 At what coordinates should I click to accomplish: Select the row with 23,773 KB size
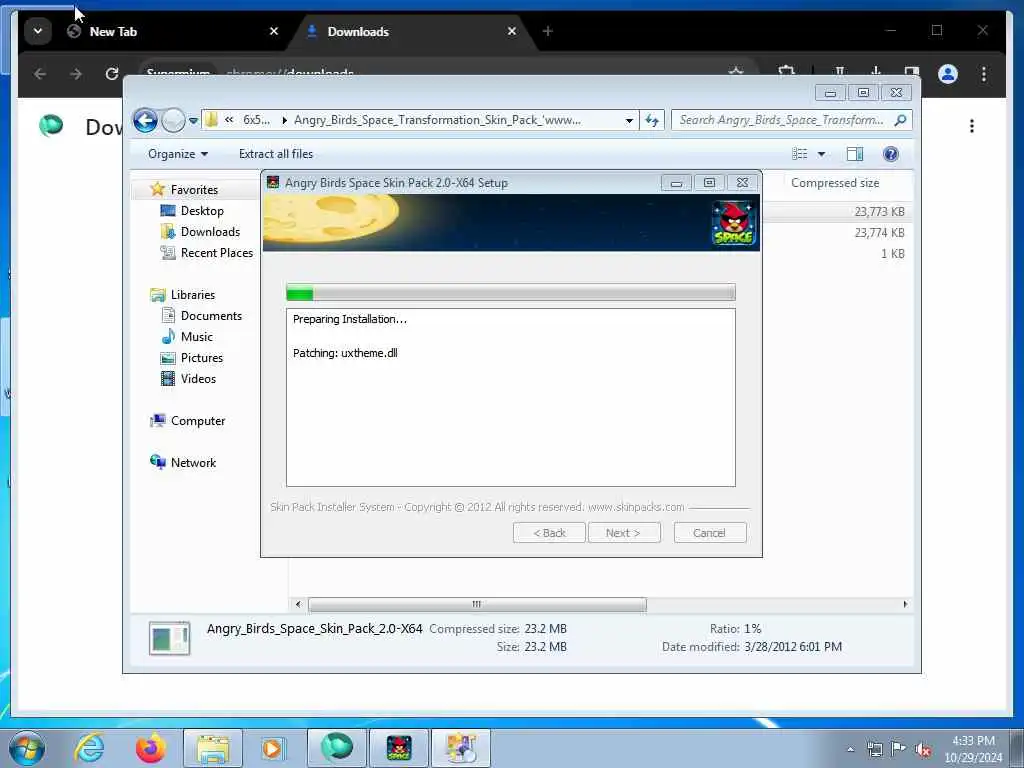837,212
